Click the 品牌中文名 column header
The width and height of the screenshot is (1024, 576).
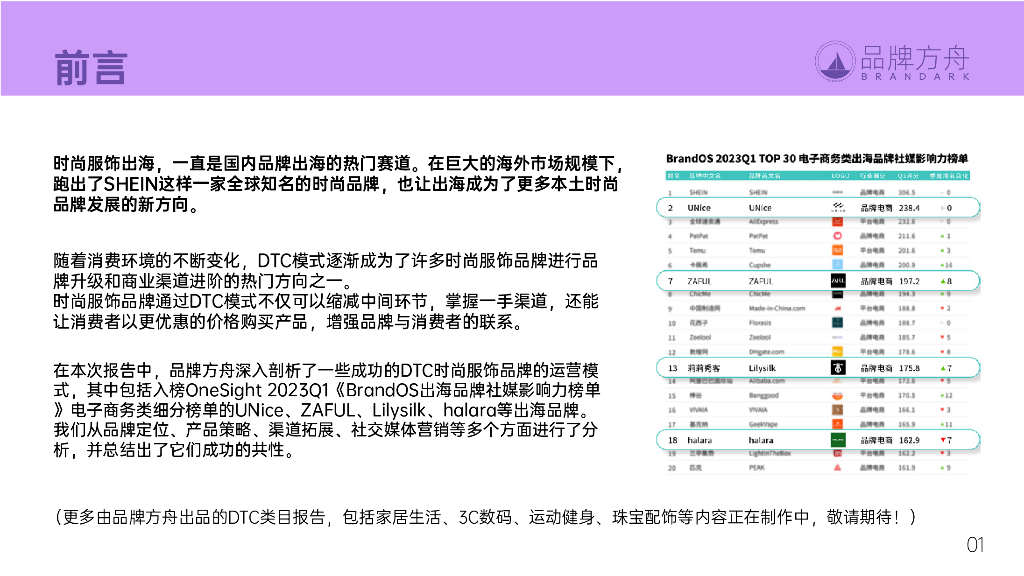pos(705,176)
